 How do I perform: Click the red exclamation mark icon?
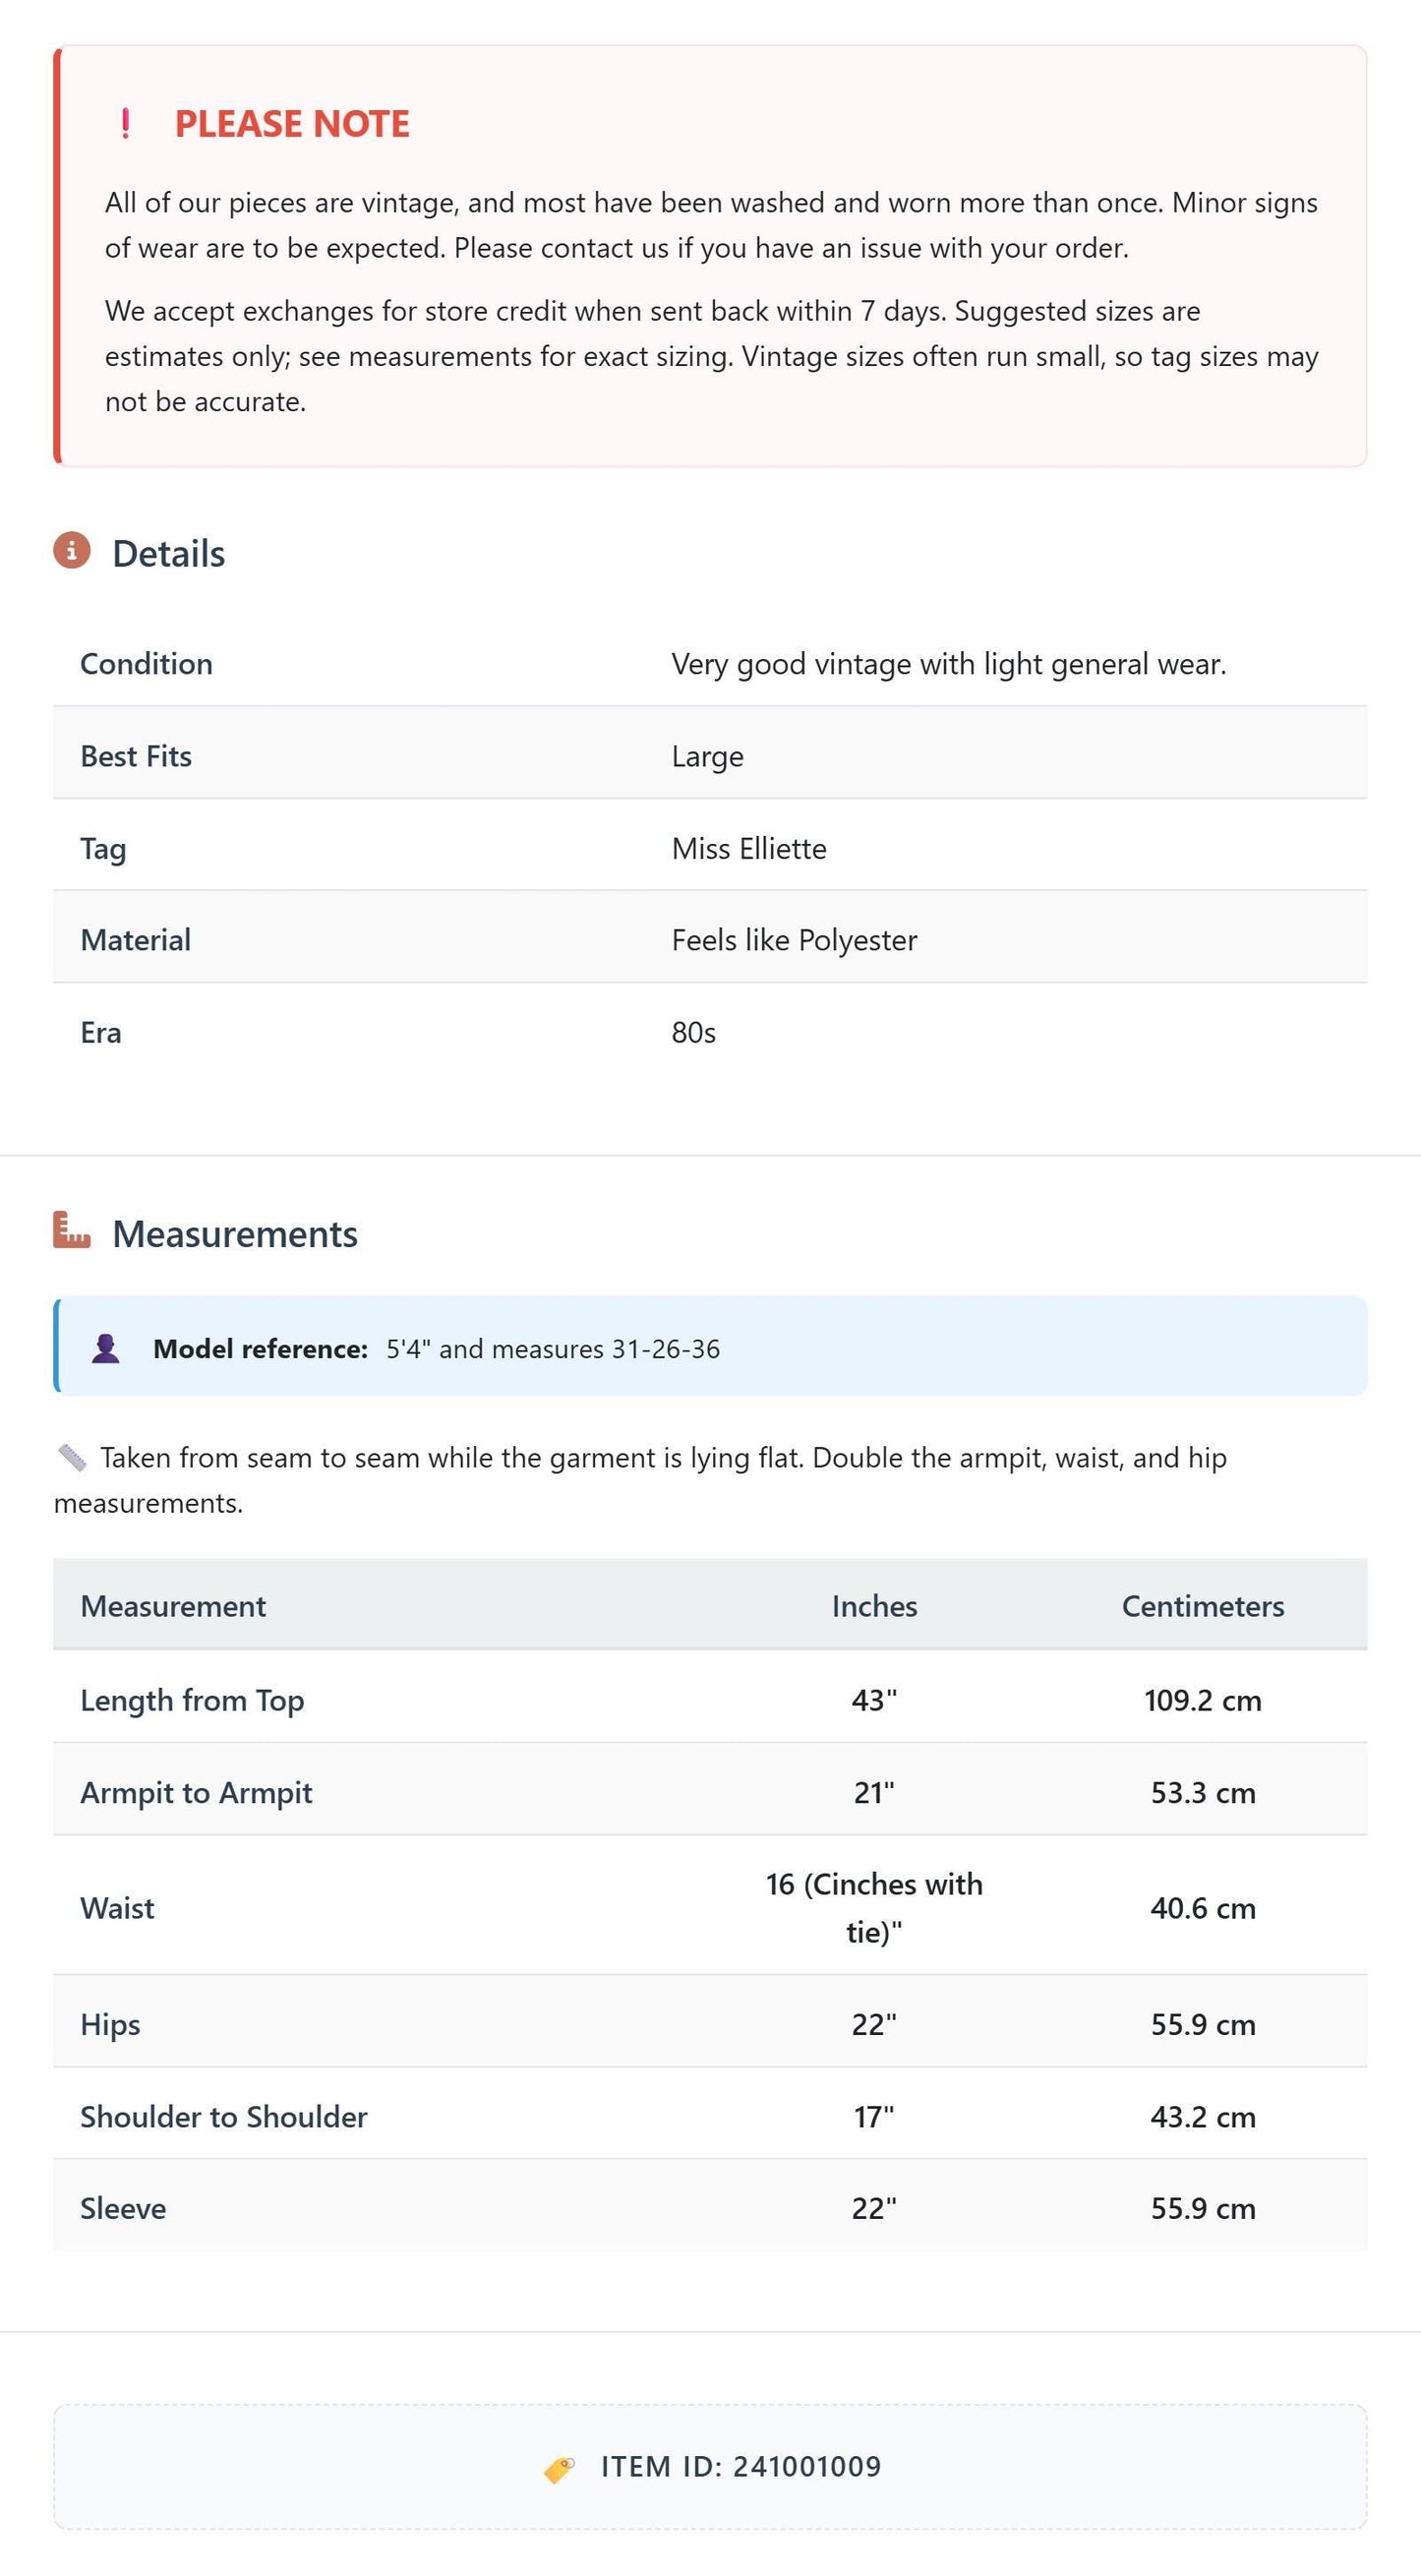tap(125, 124)
